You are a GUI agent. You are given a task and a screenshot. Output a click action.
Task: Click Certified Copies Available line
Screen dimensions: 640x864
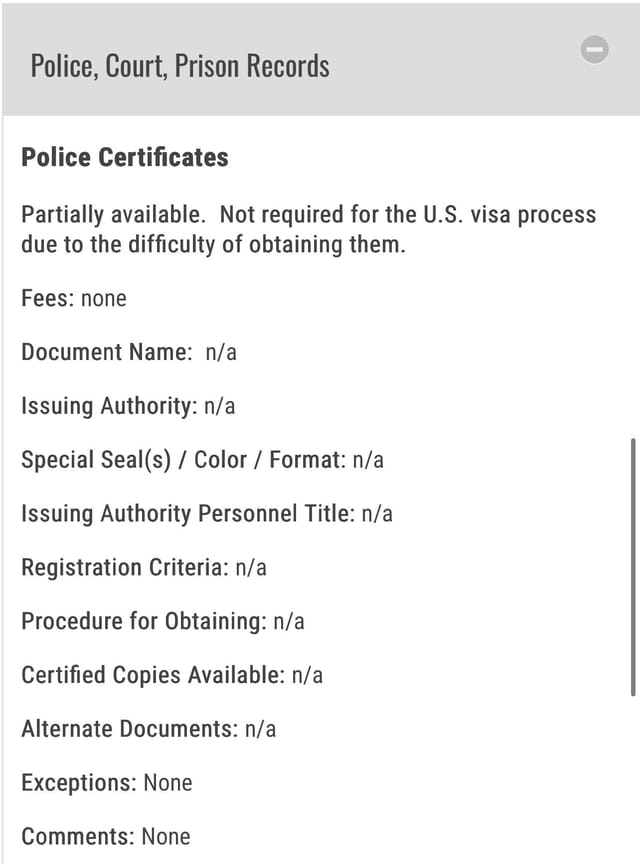pyautogui.click(x=172, y=675)
